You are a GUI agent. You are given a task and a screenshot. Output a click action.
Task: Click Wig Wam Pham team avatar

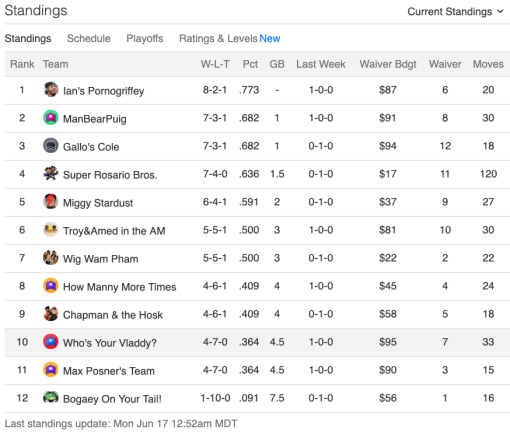tap(51, 257)
